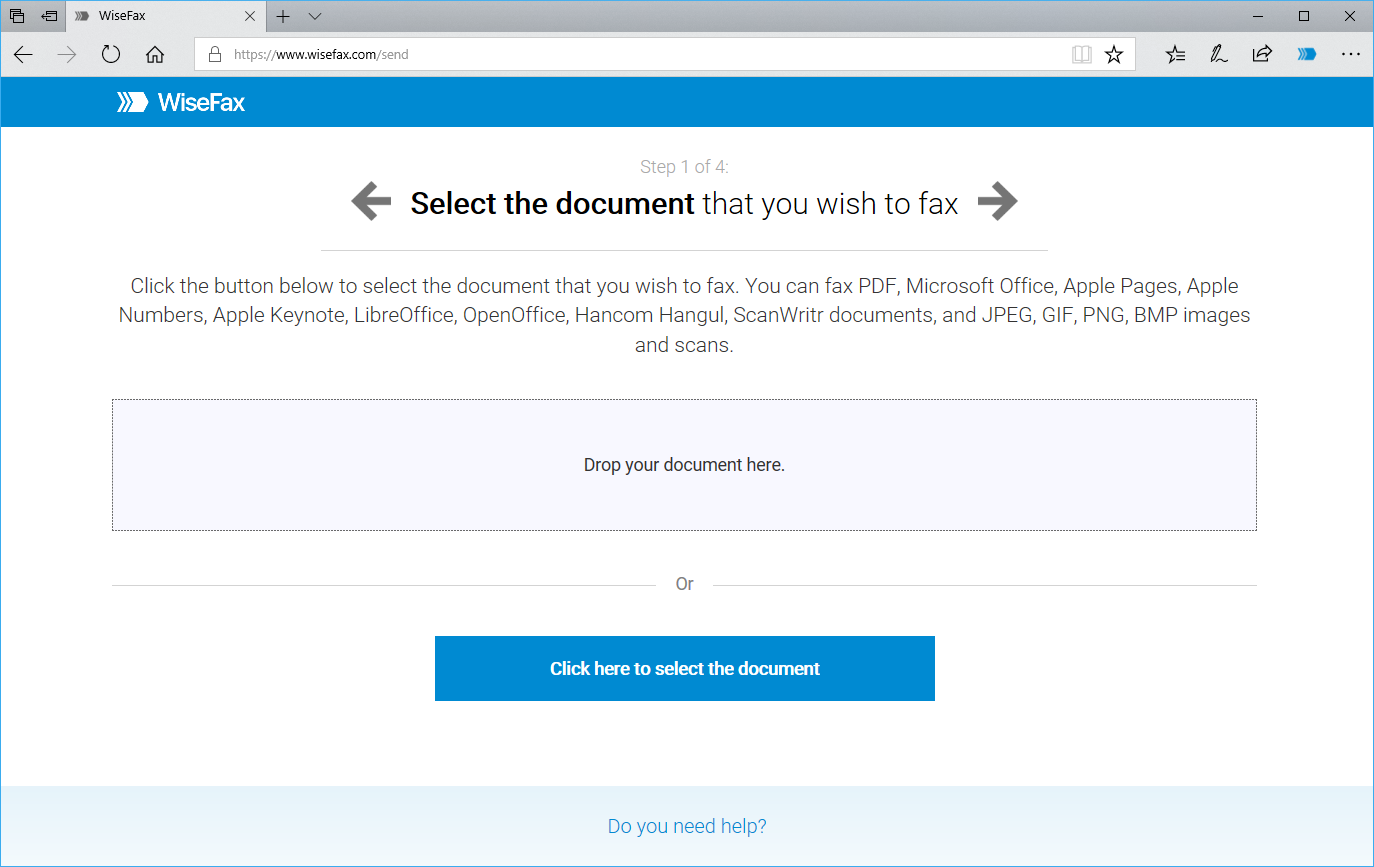Close the WiseFax tab

tap(250, 16)
